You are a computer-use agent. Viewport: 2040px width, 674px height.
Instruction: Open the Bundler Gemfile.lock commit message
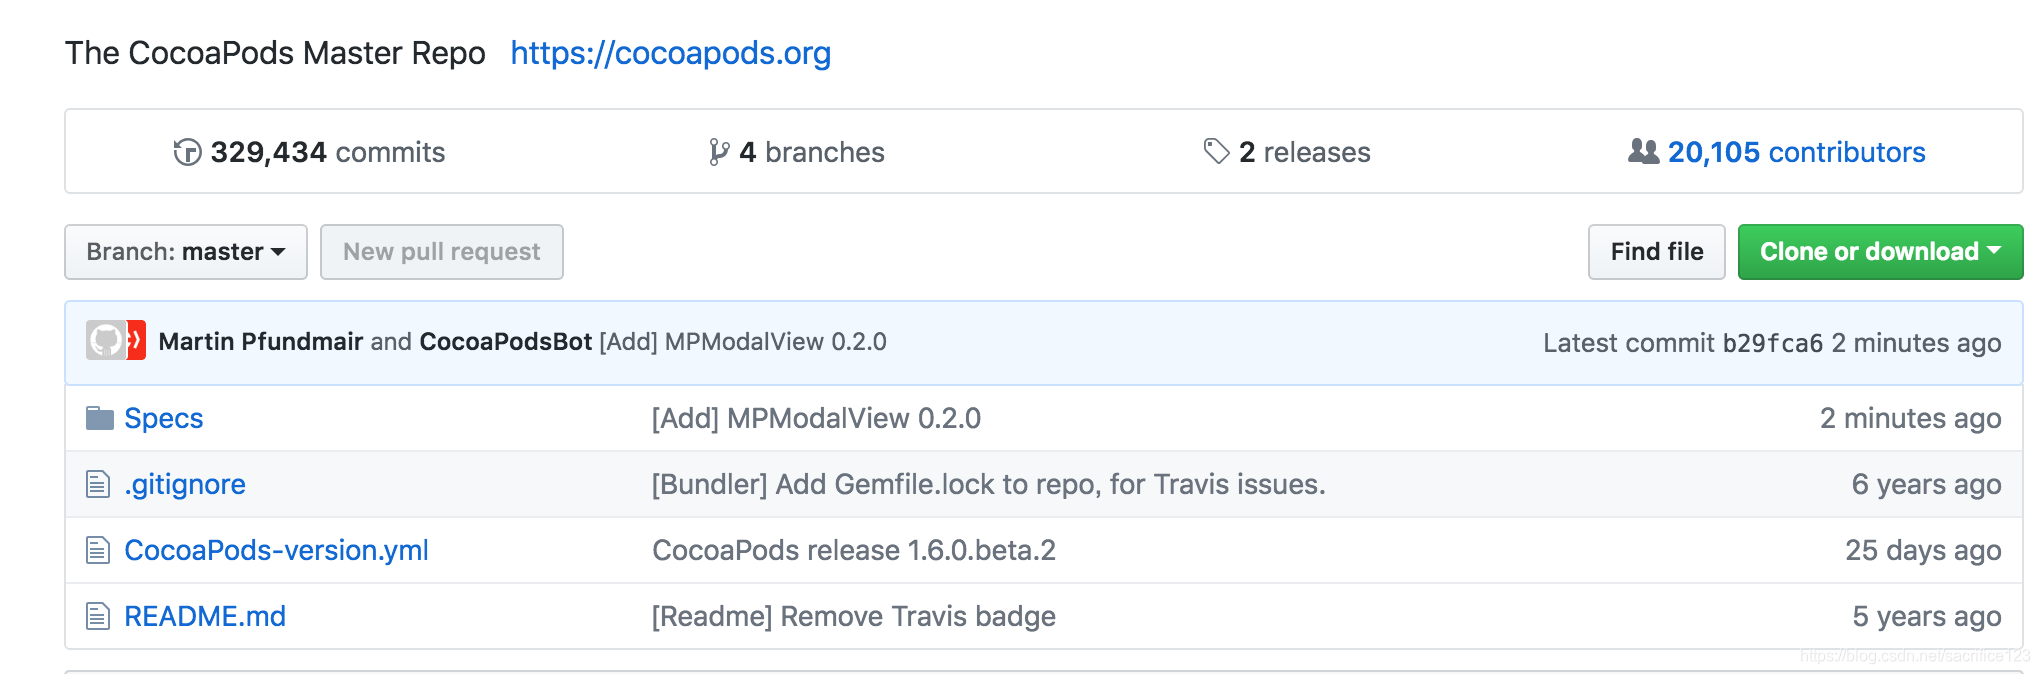(989, 484)
